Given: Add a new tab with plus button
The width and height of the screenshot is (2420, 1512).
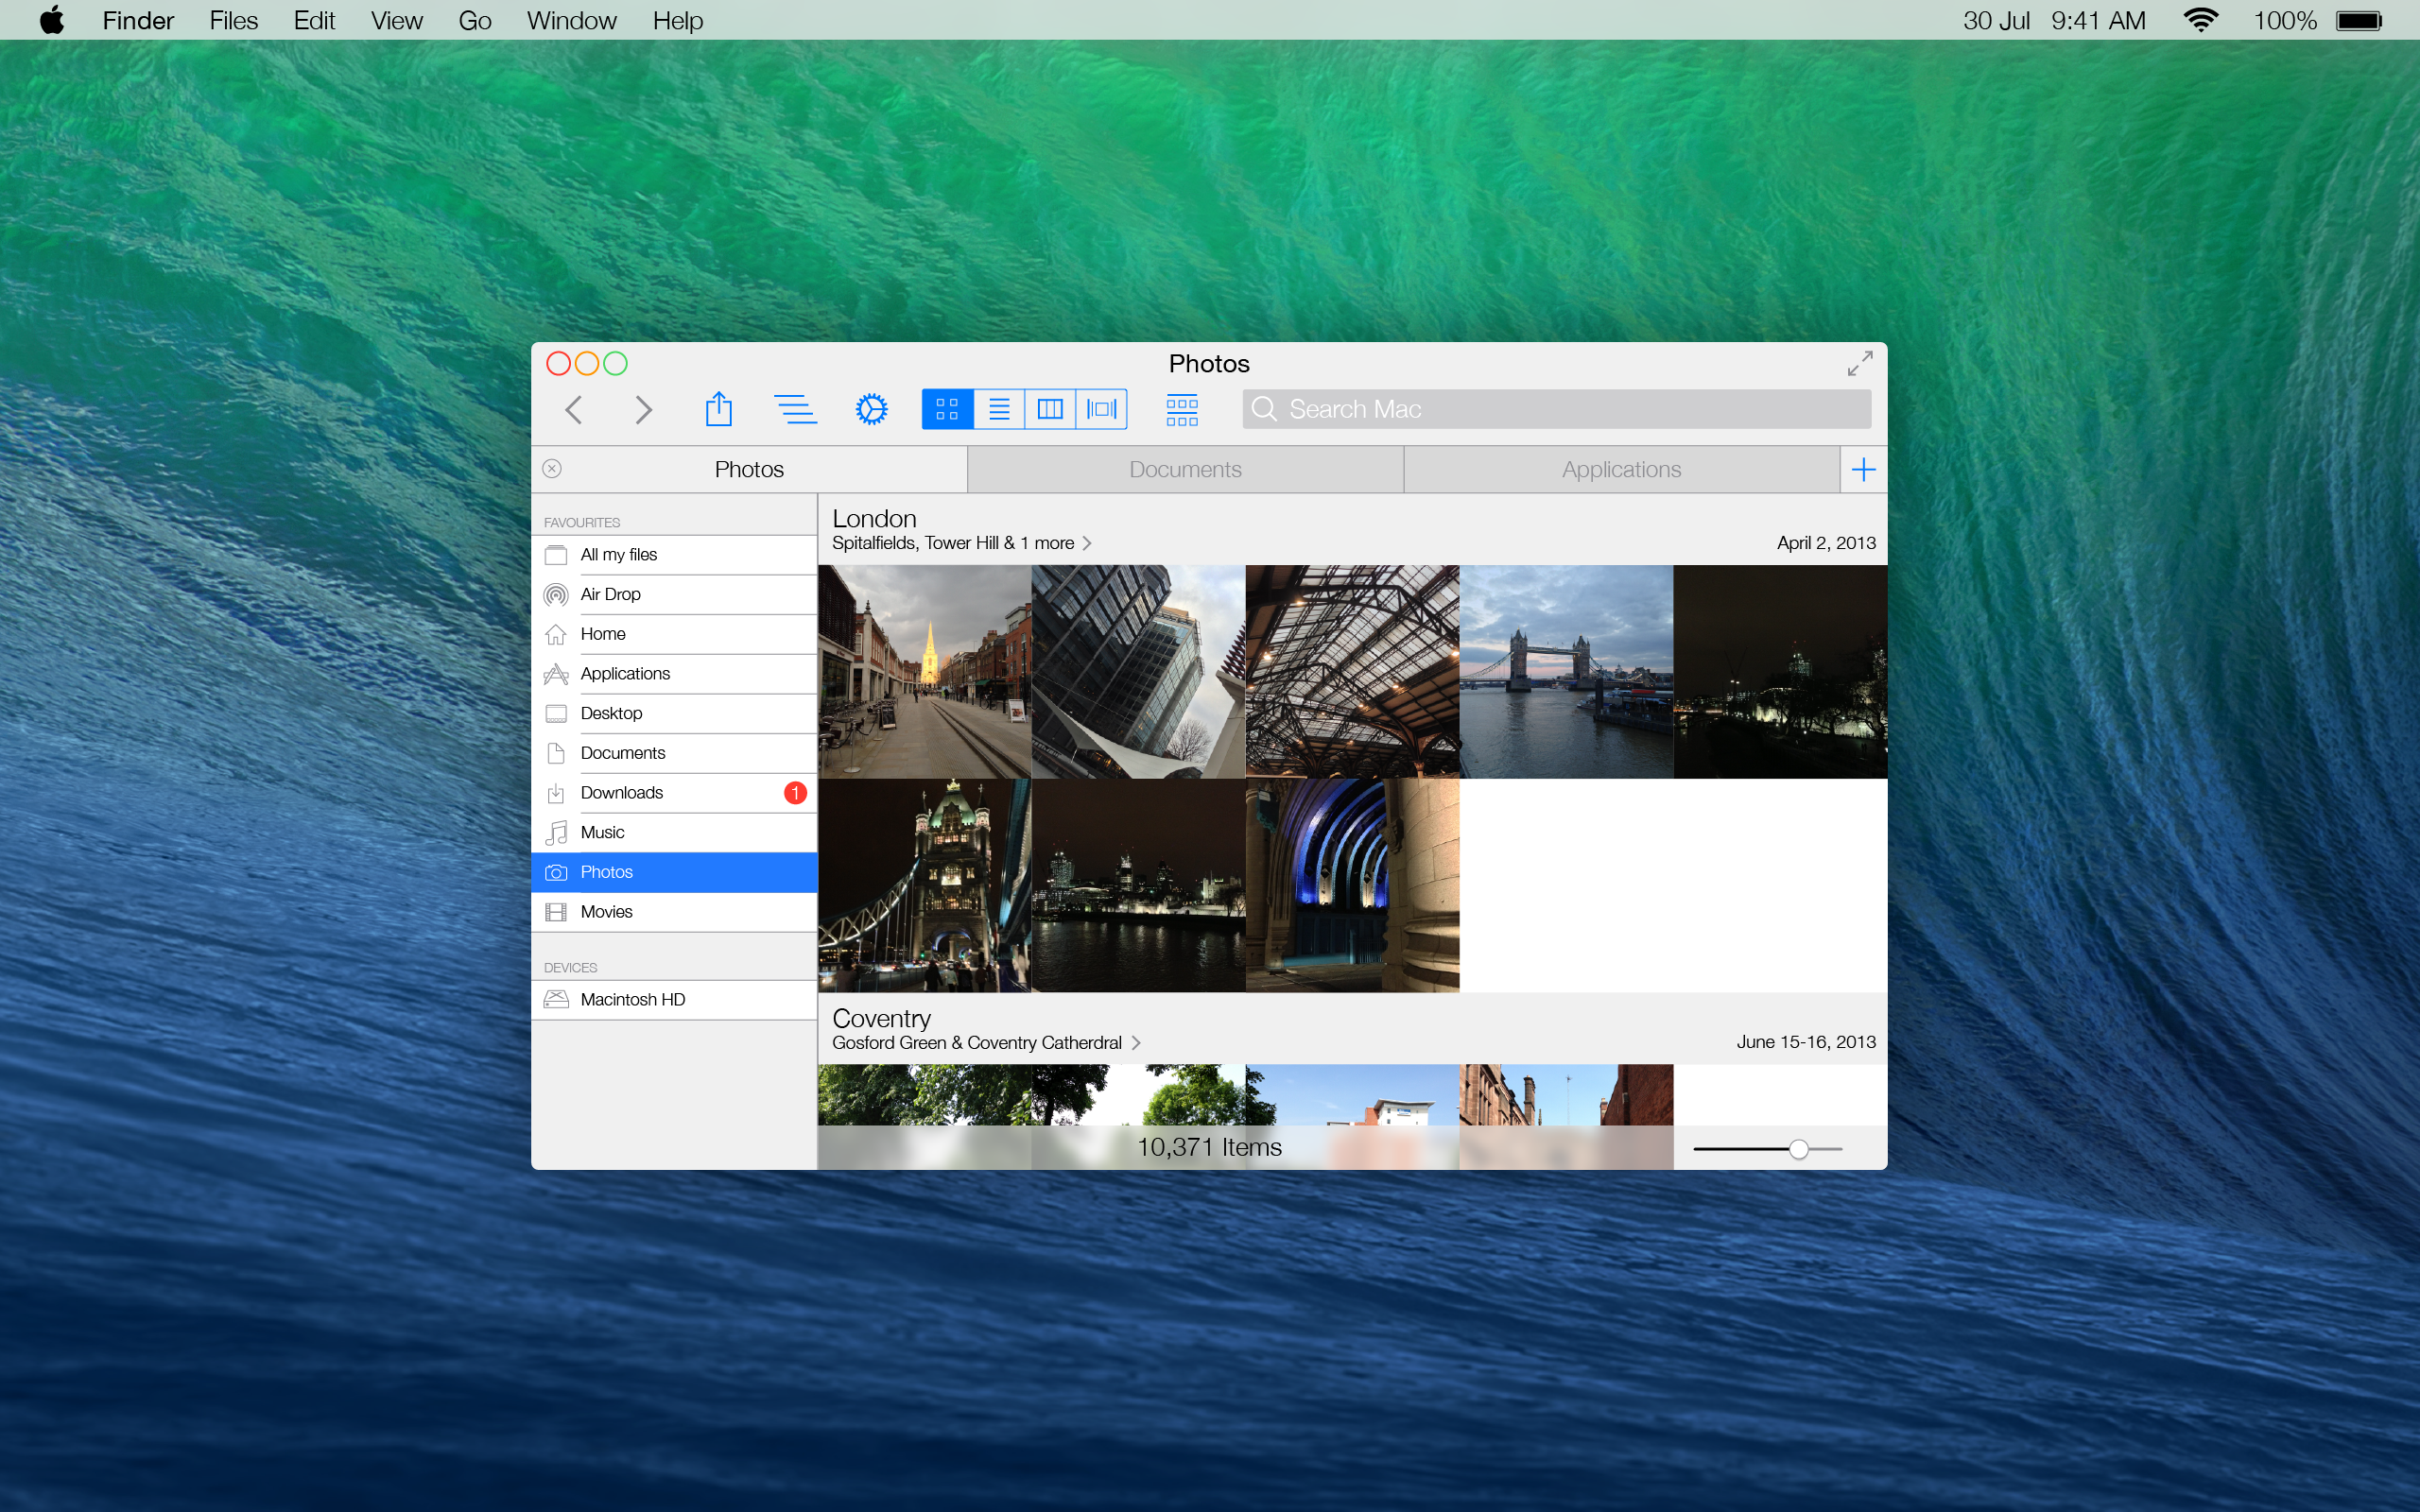Looking at the screenshot, I should [x=1863, y=470].
